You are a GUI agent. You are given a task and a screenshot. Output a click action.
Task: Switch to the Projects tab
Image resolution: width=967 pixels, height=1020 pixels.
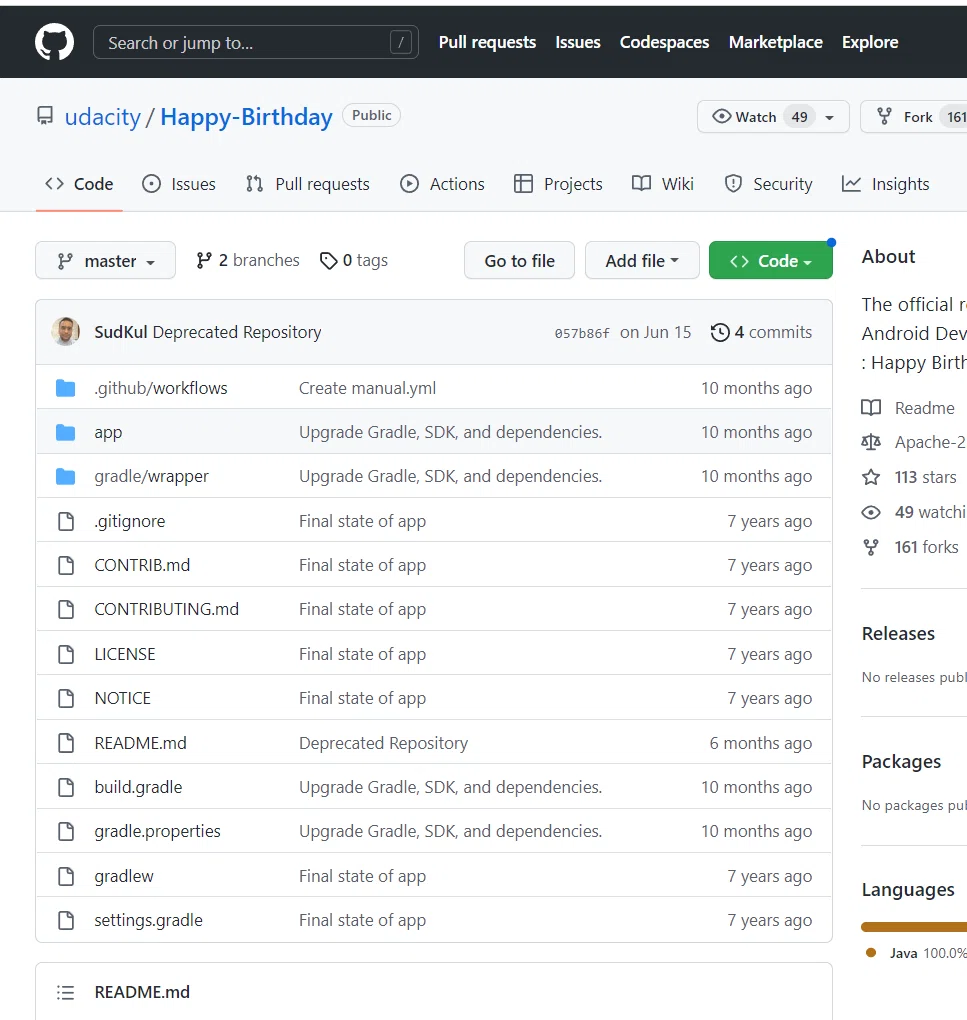point(558,184)
